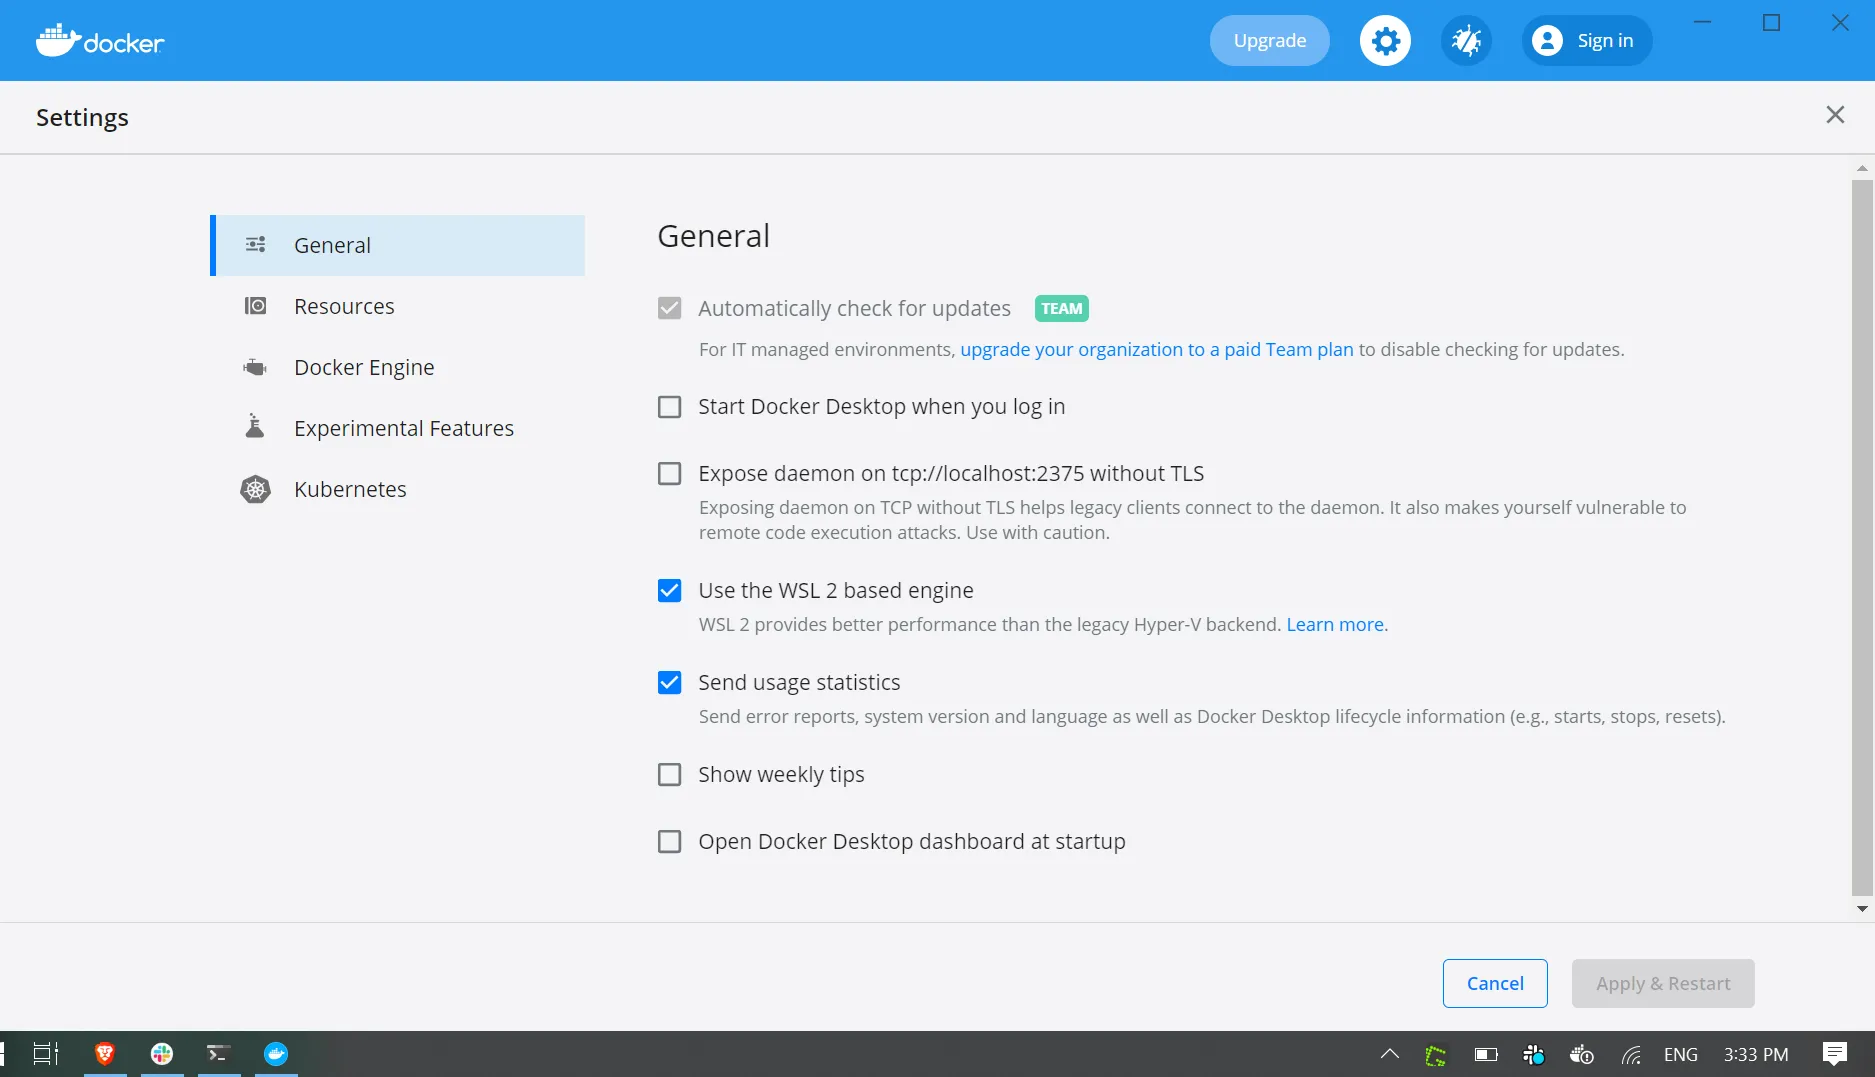The width and height of the screenshot is (1875, 1077).
Task: Click the Docker whale logo
Action: coord(100,41)
